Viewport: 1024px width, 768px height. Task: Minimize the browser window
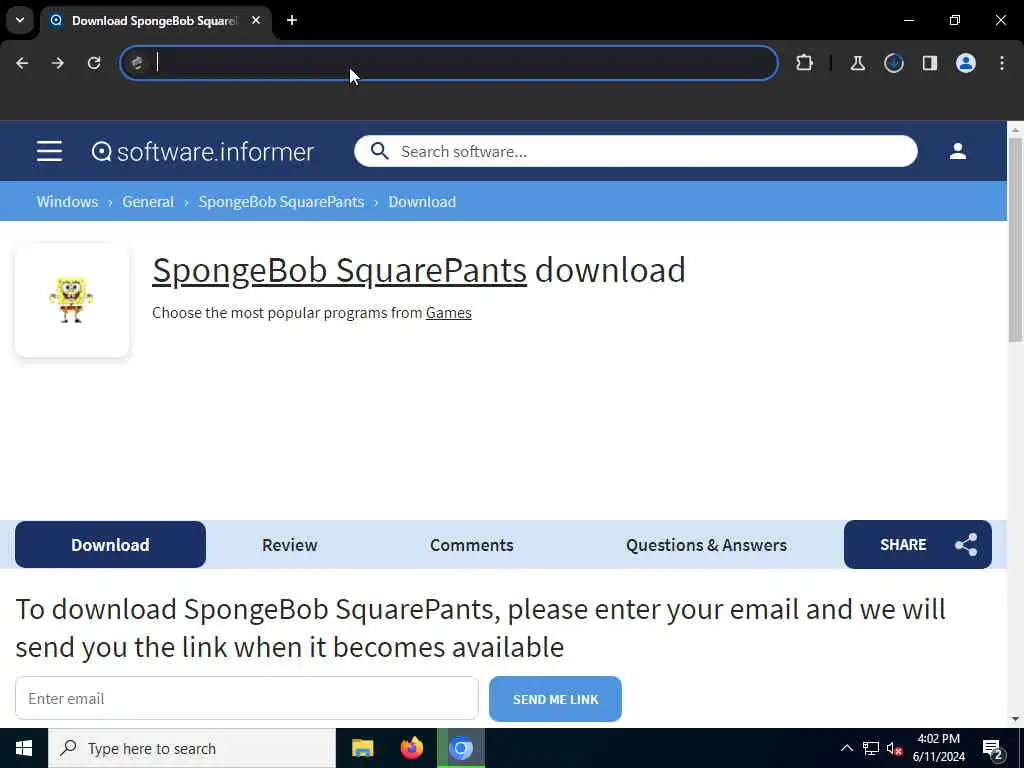[908, 20]
